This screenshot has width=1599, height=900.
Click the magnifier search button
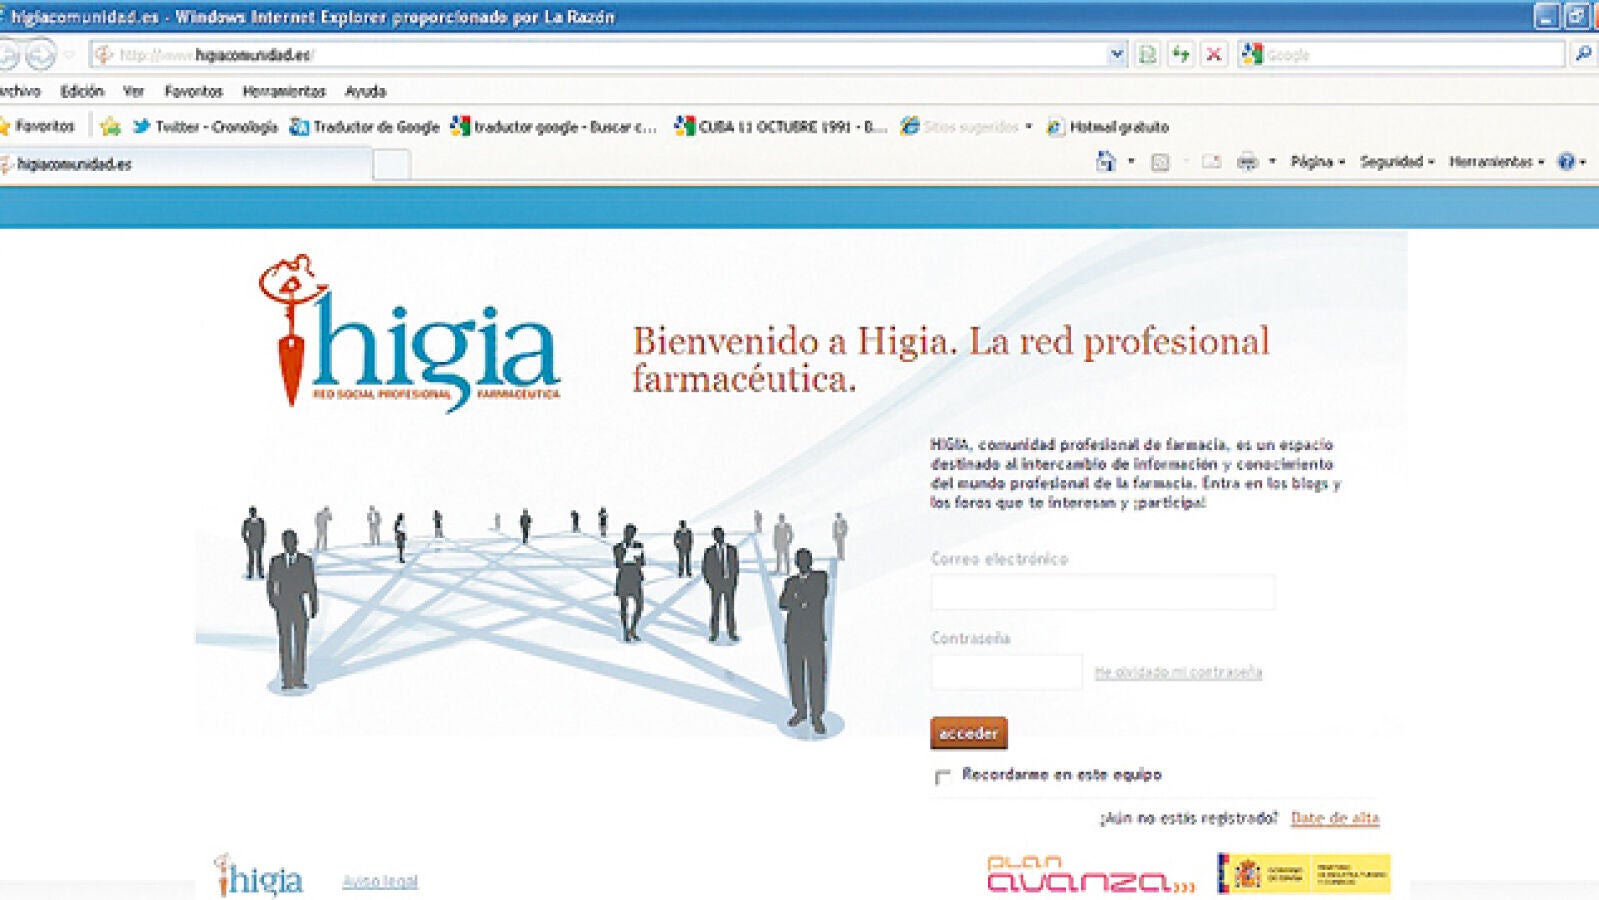click(1583, 54)
